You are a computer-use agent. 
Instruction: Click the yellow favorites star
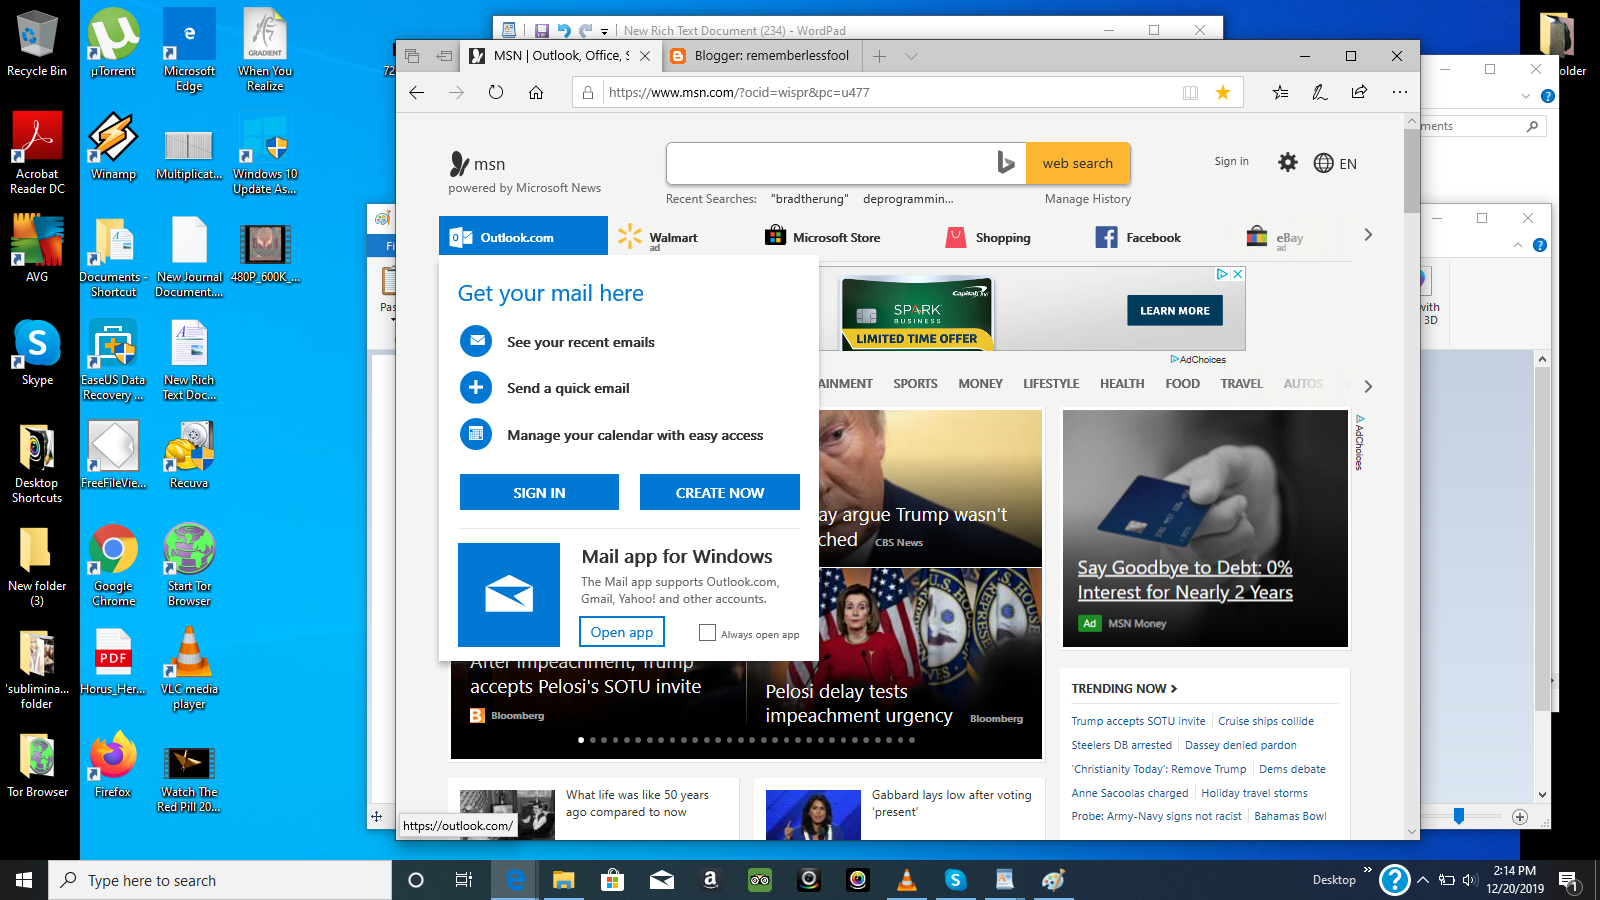pyautogui.click(x=1223, y=92)
